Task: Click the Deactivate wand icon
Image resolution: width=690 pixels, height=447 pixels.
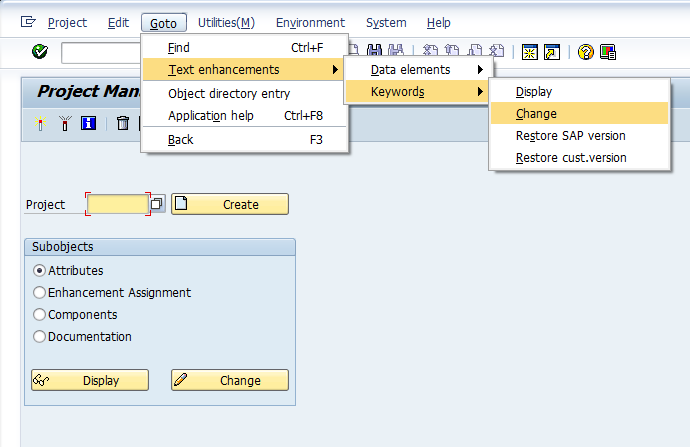Action: [x=65, y=123]
